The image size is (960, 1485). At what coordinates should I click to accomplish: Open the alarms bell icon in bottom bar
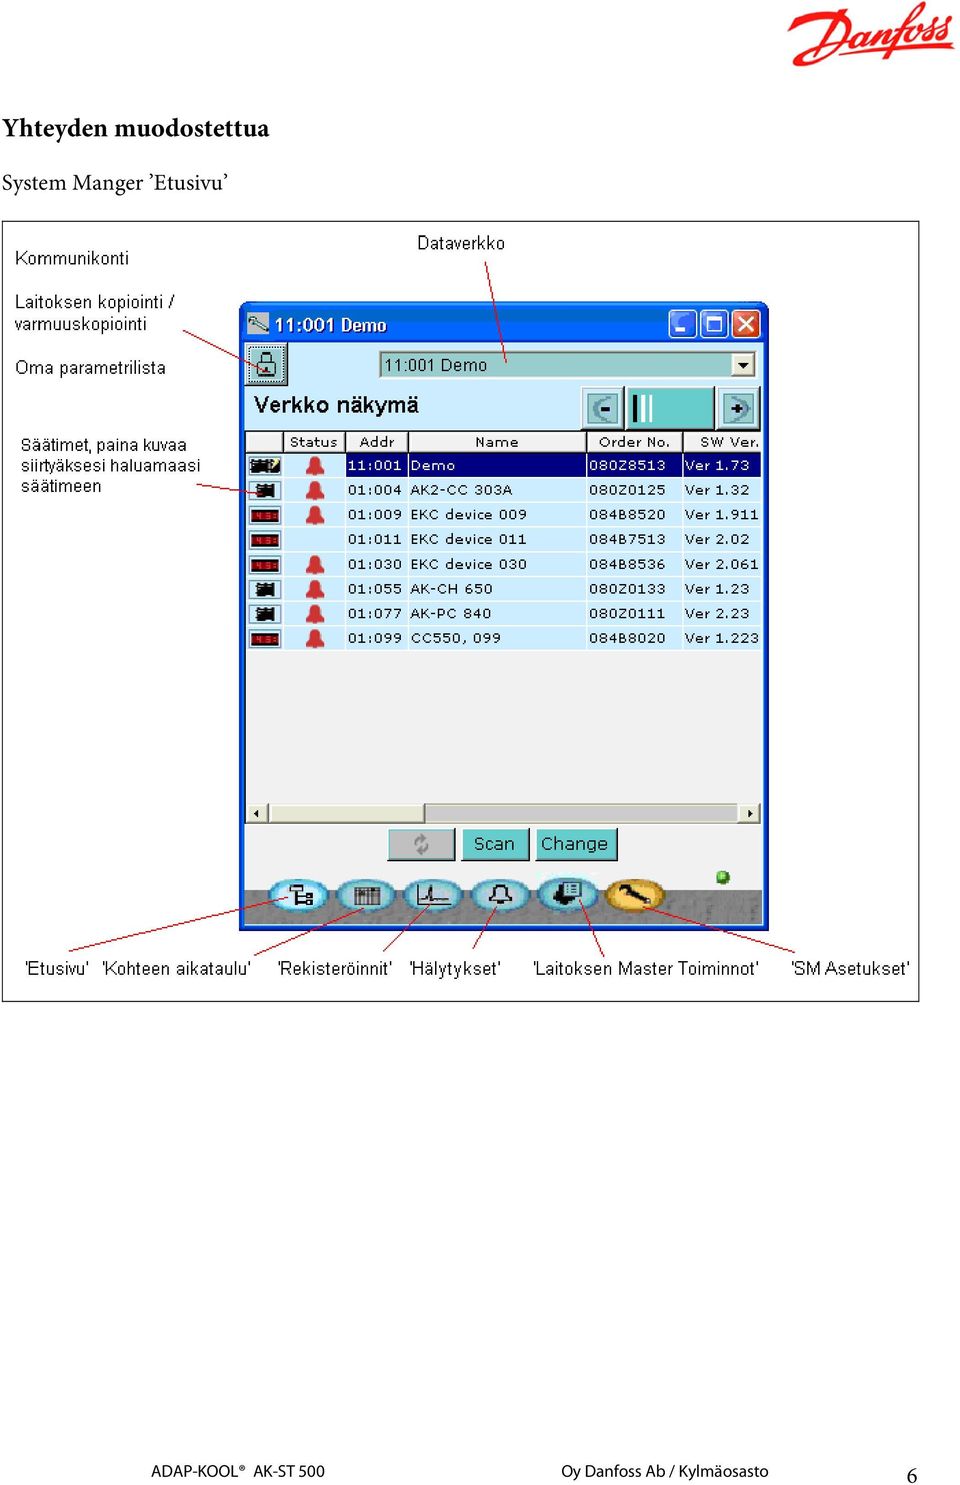500,895
